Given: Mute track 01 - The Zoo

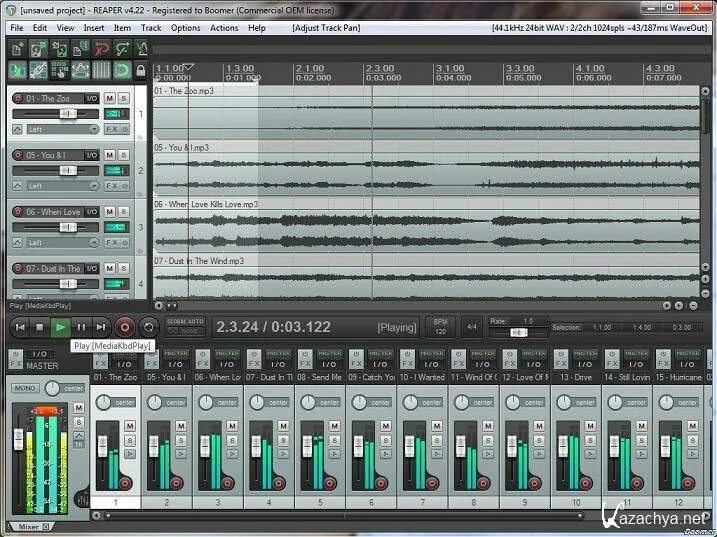Looking at the screenshot, I should click(x=110, y=98).
